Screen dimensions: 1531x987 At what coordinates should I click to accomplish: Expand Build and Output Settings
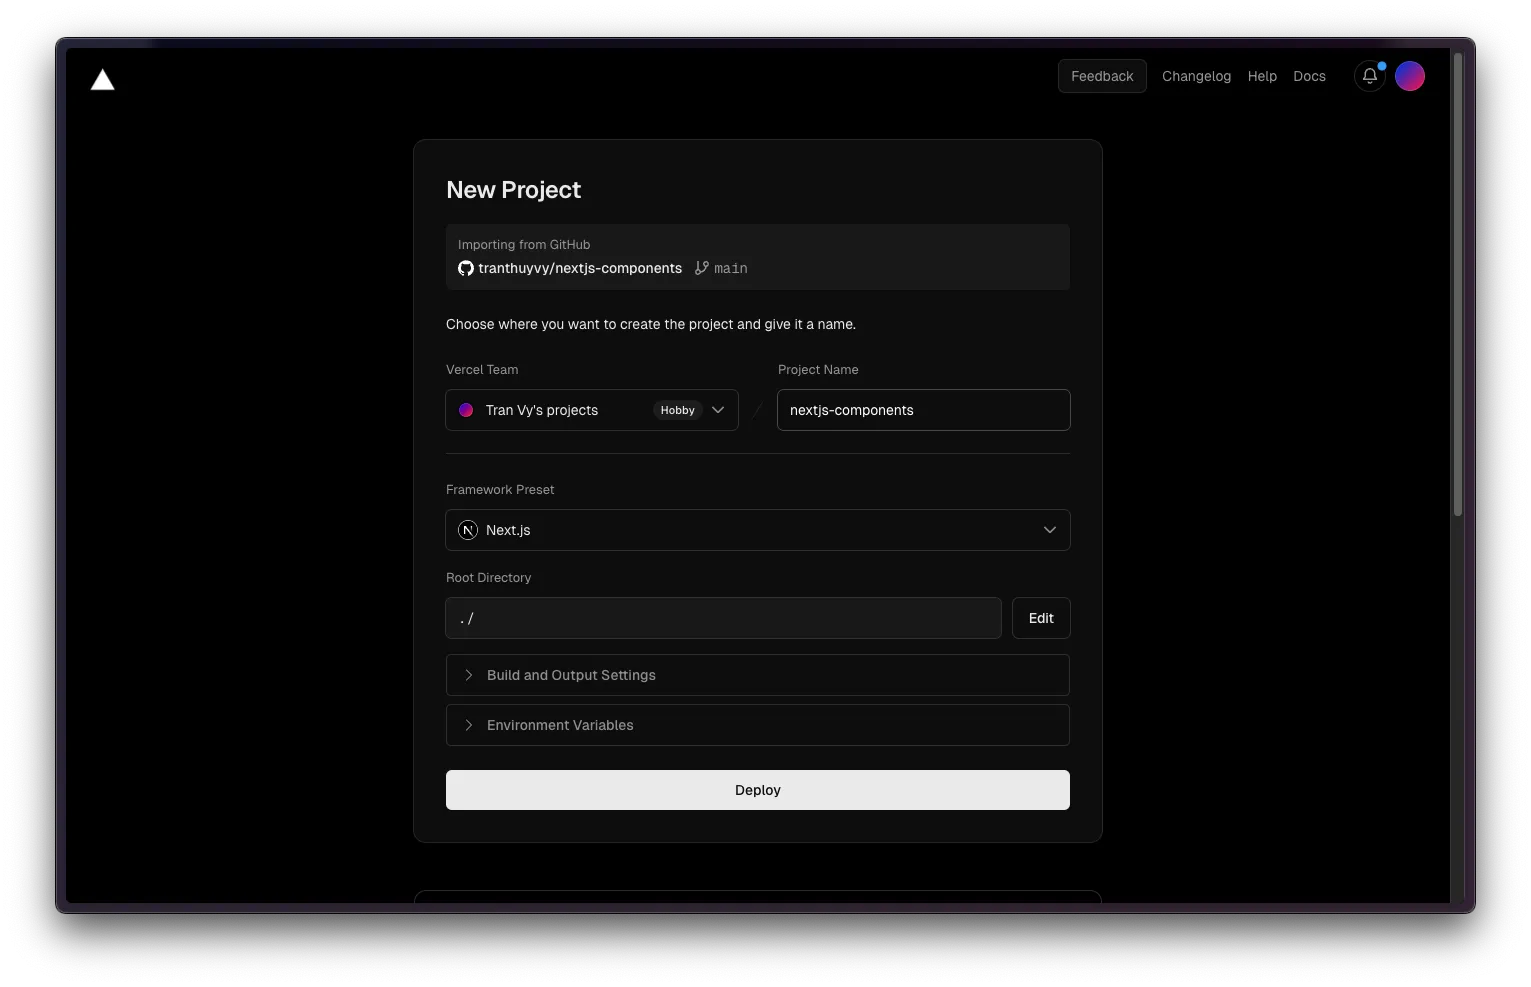click(x=758, y=675)
